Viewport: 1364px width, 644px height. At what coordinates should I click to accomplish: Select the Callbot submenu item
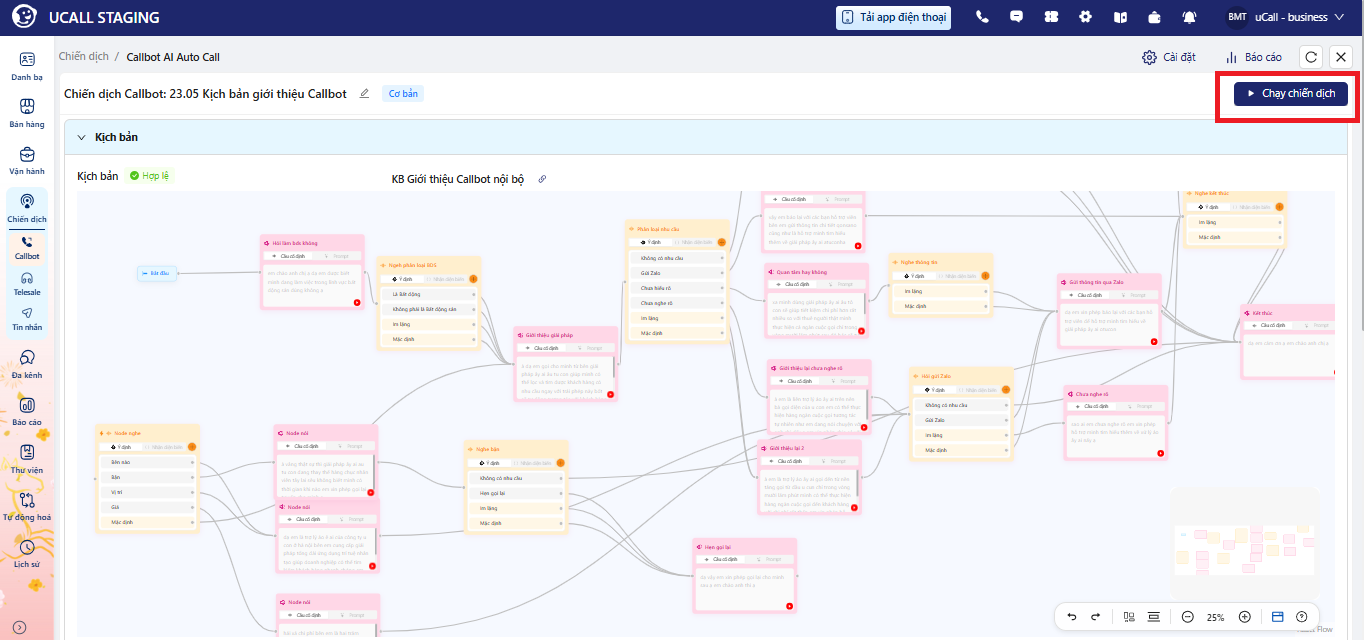click(27, 247)
